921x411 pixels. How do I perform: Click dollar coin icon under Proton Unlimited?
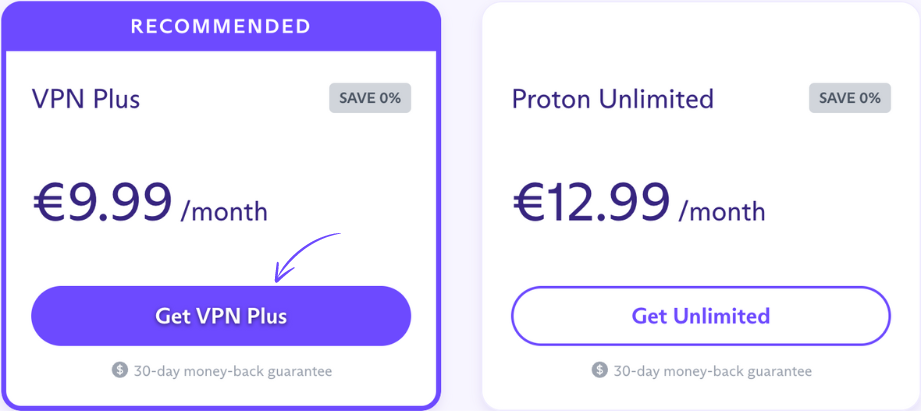pyautogui.click(x=600, y=370)
